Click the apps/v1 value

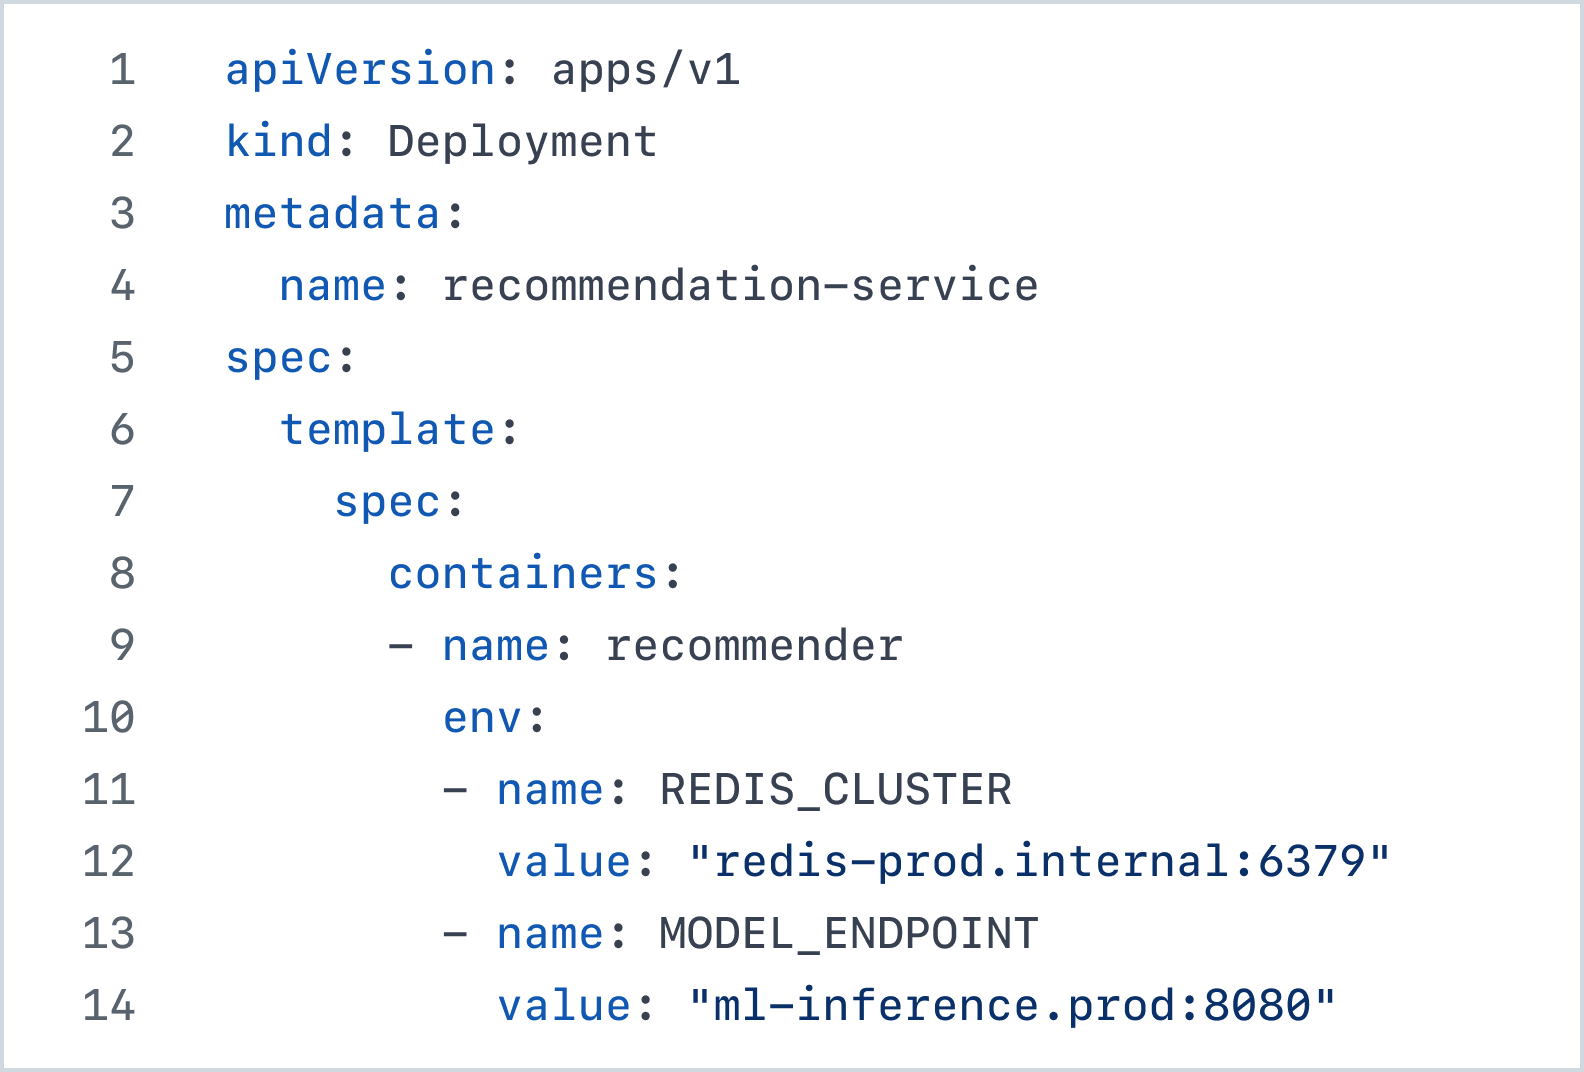tap(646, 70)
